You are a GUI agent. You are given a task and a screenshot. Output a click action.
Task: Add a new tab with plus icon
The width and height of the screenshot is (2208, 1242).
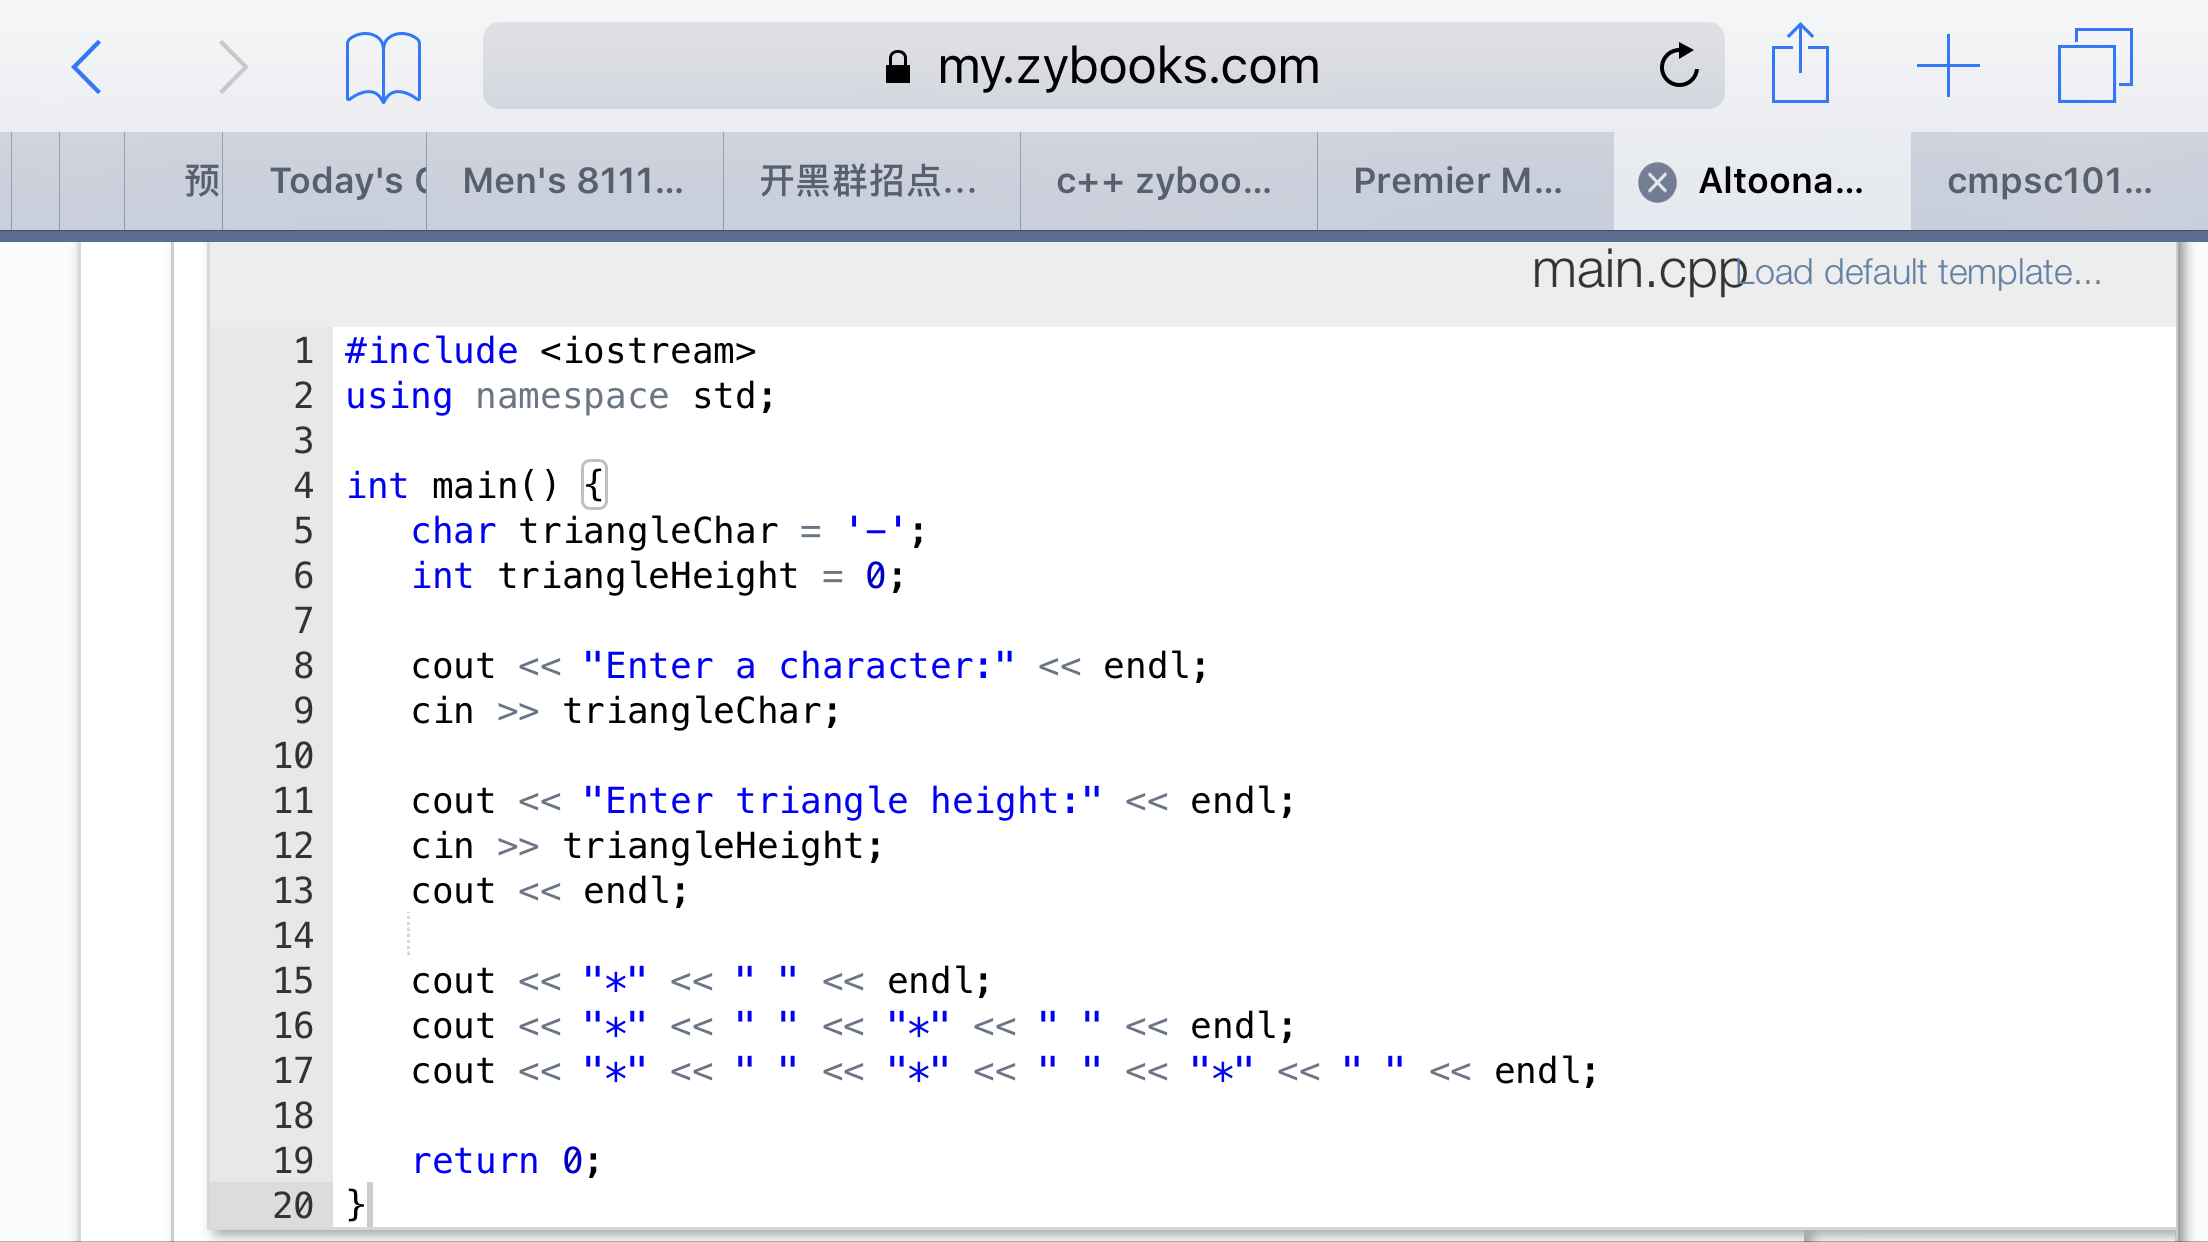click(1947, 67)
